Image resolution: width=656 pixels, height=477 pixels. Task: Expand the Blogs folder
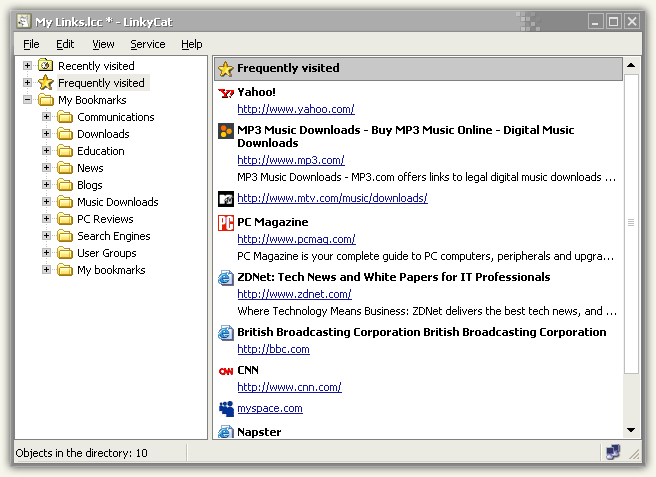click(46, 185)
